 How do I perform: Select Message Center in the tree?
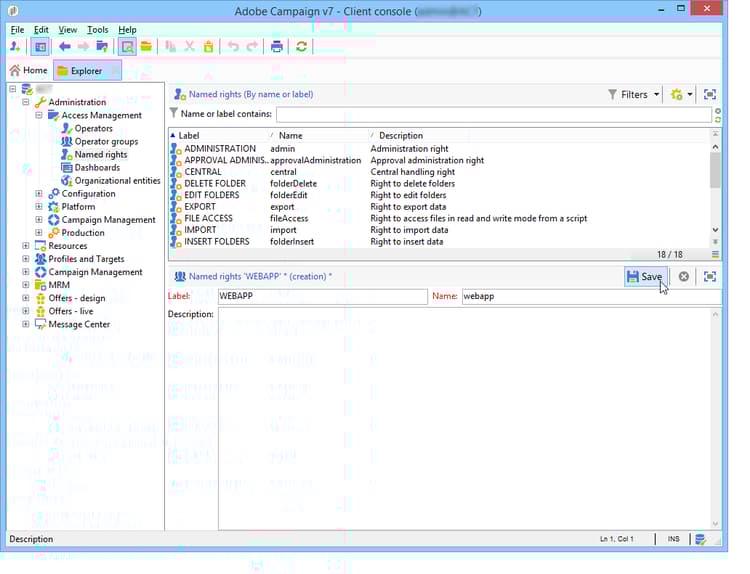coord(79,324)
